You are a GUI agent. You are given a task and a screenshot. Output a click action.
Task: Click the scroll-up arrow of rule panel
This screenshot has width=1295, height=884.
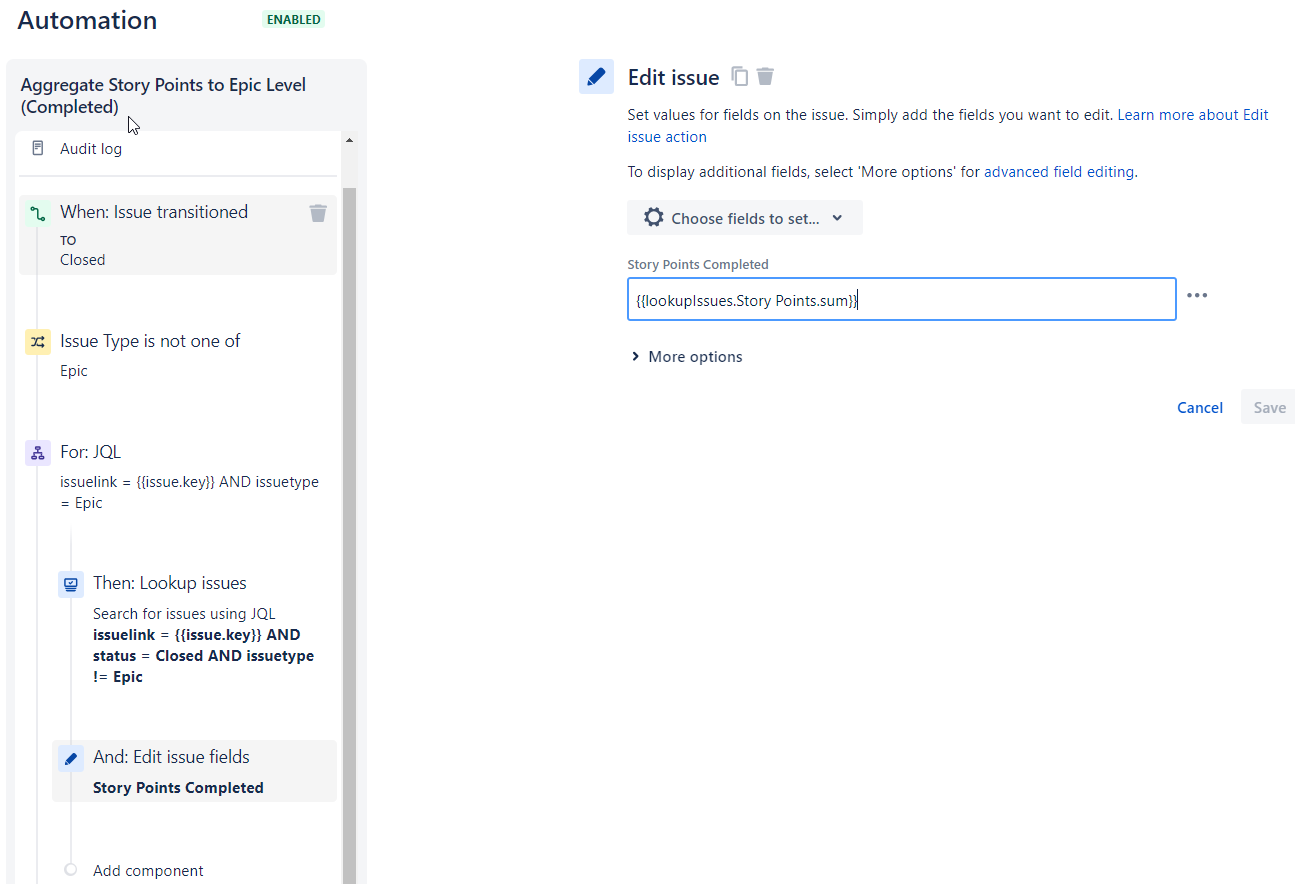coord(349,141)
